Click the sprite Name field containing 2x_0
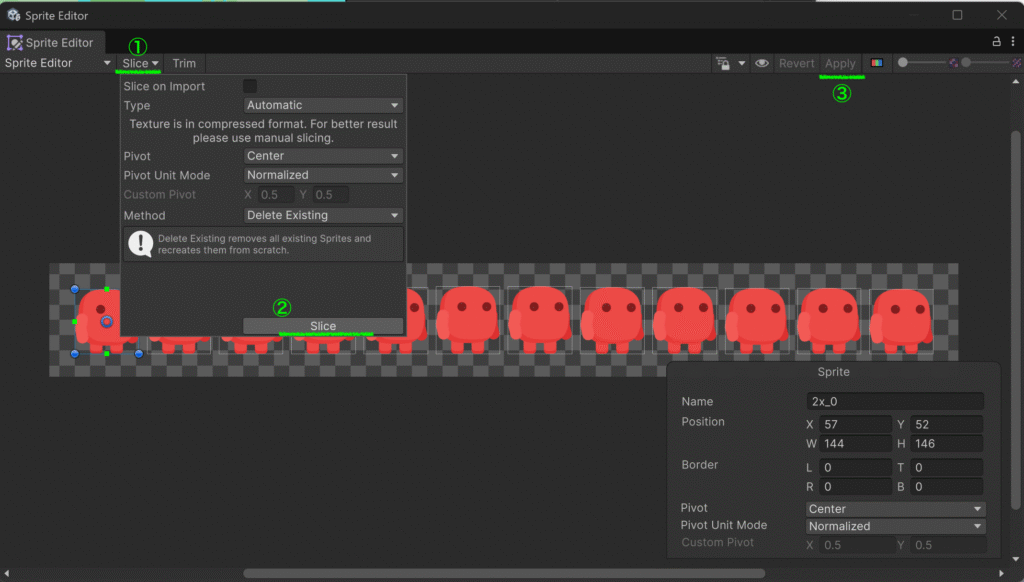 [895, 401]
